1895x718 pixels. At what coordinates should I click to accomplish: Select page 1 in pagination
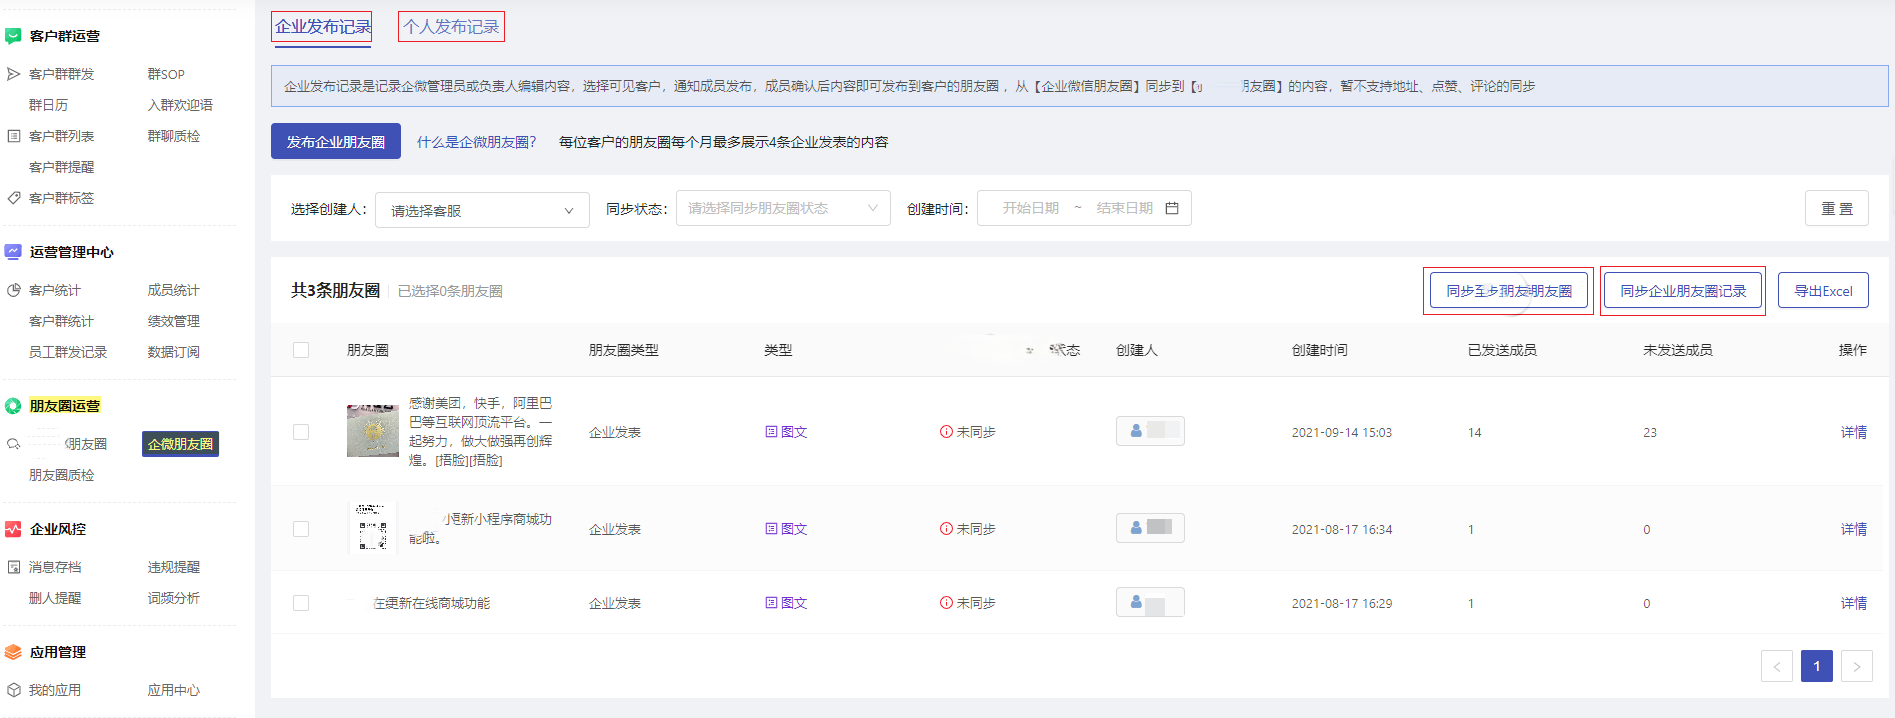pos(1817,666)
